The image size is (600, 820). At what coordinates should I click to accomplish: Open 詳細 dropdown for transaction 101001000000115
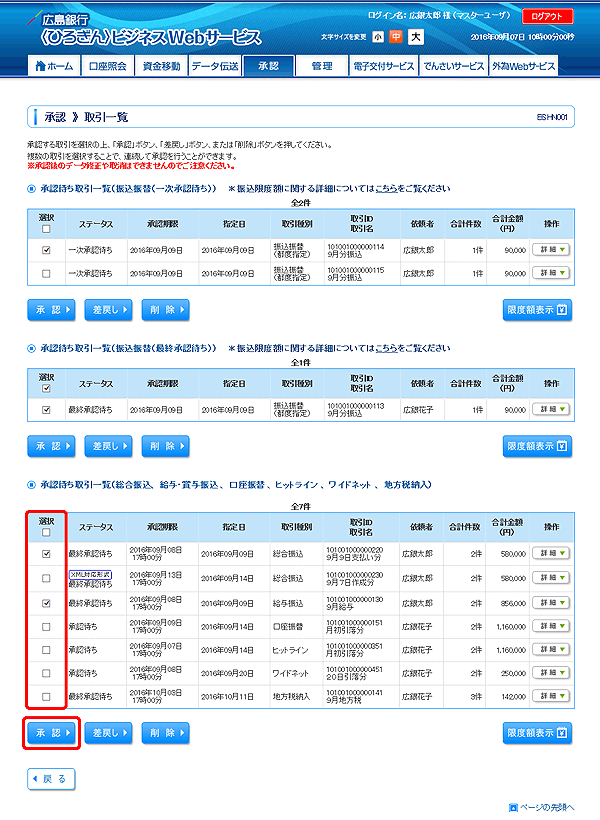(551, 273)
